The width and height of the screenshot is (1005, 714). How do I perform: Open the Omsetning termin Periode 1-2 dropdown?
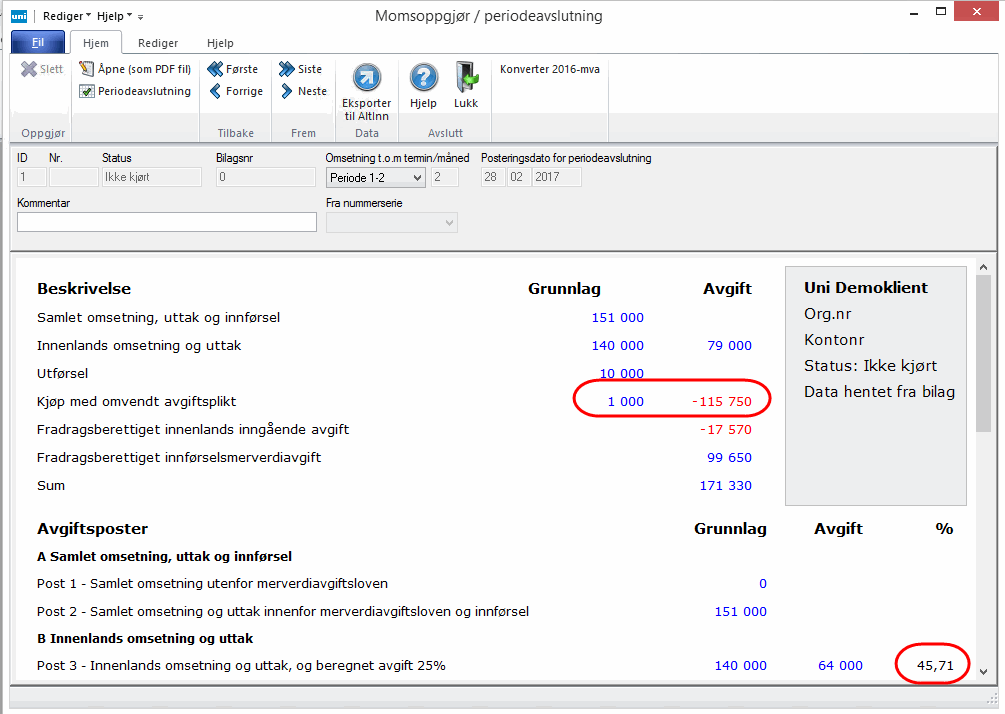click(376, 177)
